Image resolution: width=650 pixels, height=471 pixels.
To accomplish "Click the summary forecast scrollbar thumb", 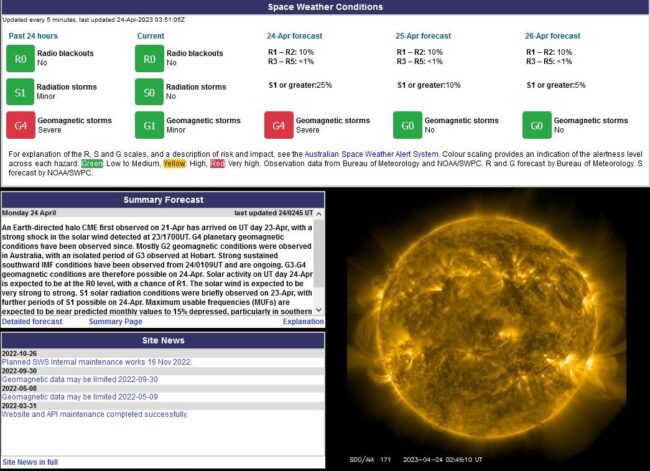I will pyautogui.click(x=319, y=254).
